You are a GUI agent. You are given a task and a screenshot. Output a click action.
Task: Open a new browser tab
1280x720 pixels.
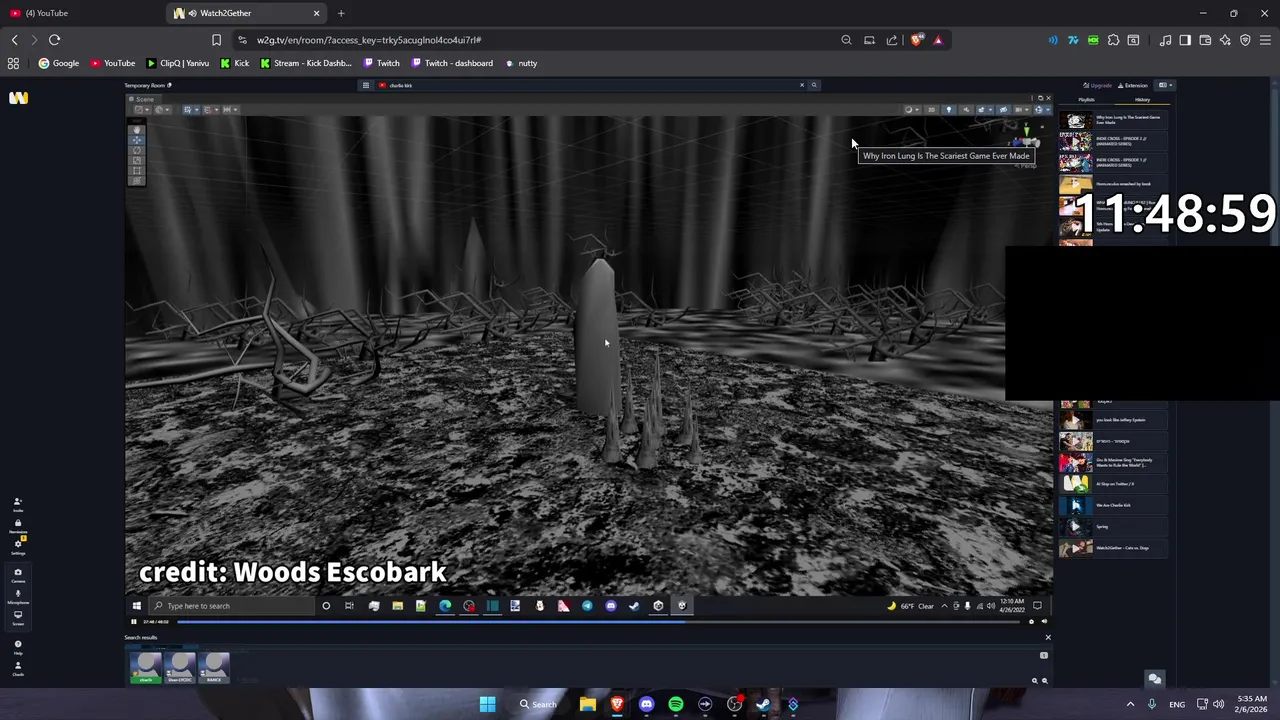341,13
